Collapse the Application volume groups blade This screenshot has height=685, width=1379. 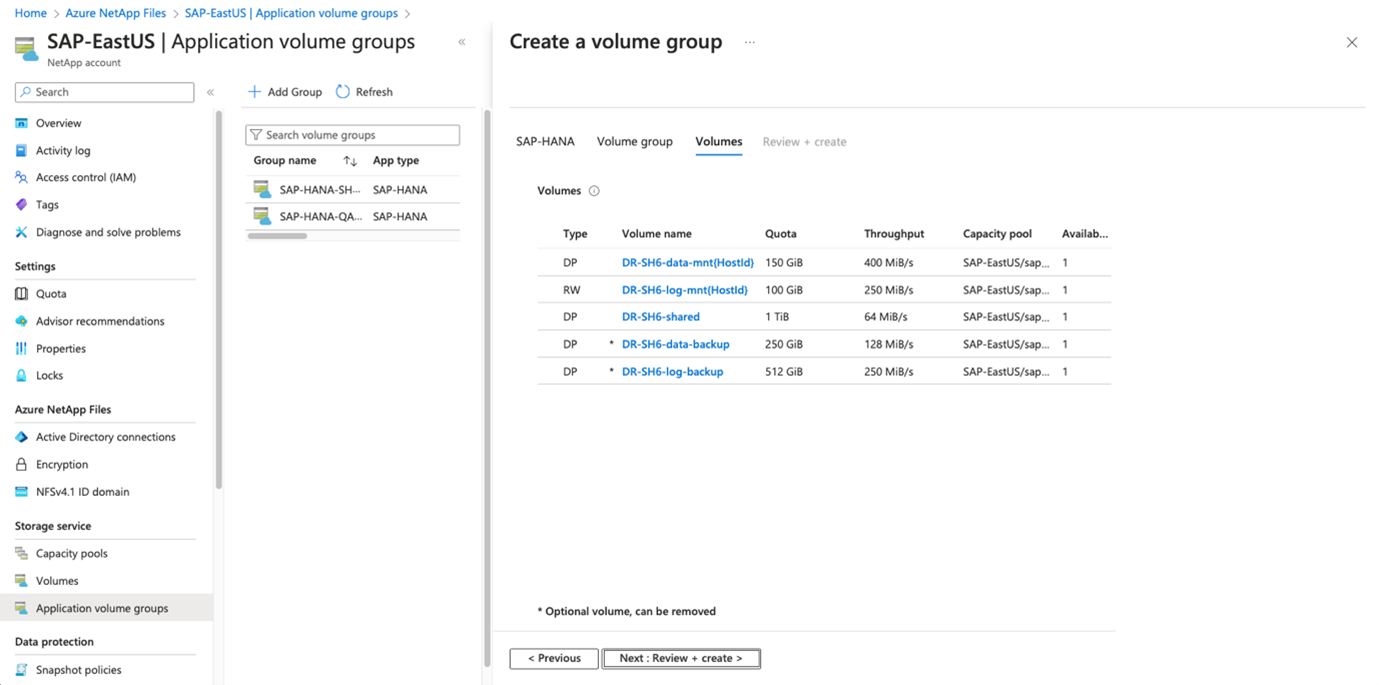pyautogui.click(x=462, y=42)
